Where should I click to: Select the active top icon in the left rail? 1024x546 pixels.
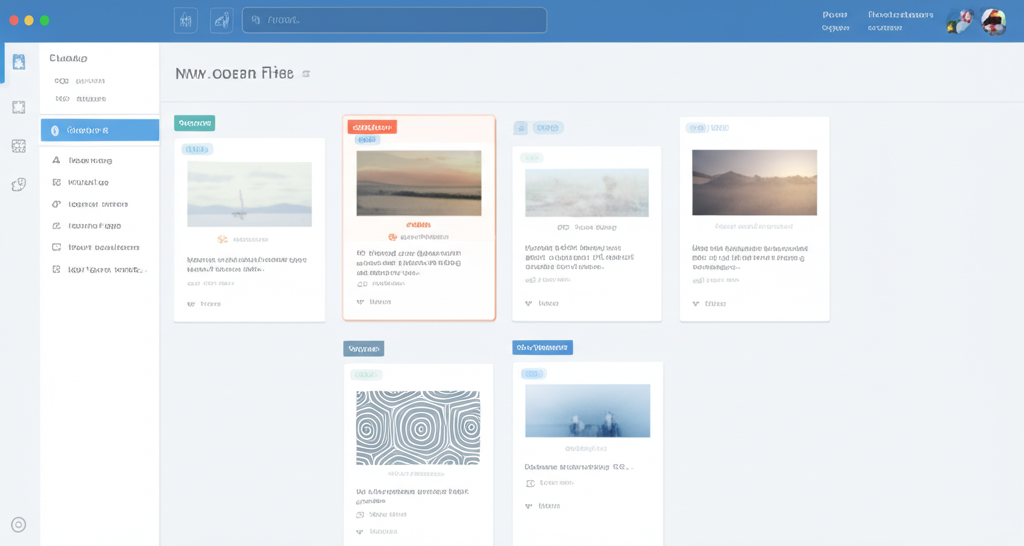click(19, 62)
